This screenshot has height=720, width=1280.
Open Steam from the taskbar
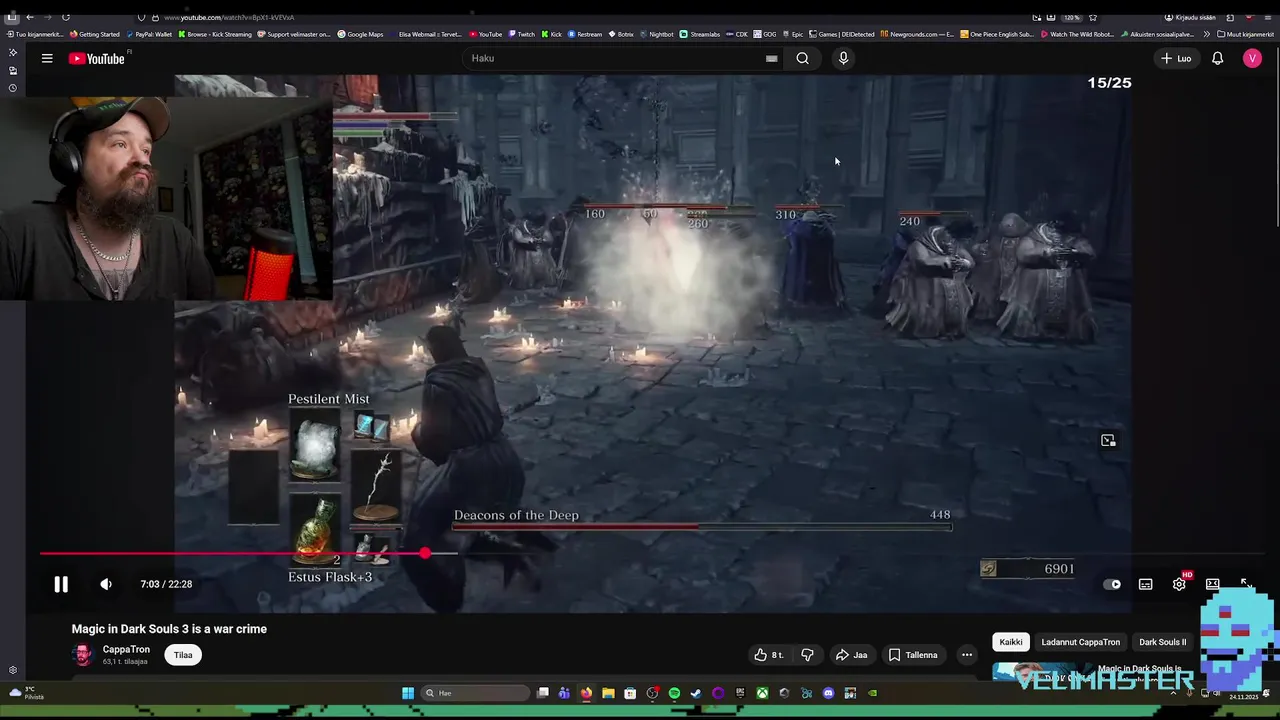696,693
